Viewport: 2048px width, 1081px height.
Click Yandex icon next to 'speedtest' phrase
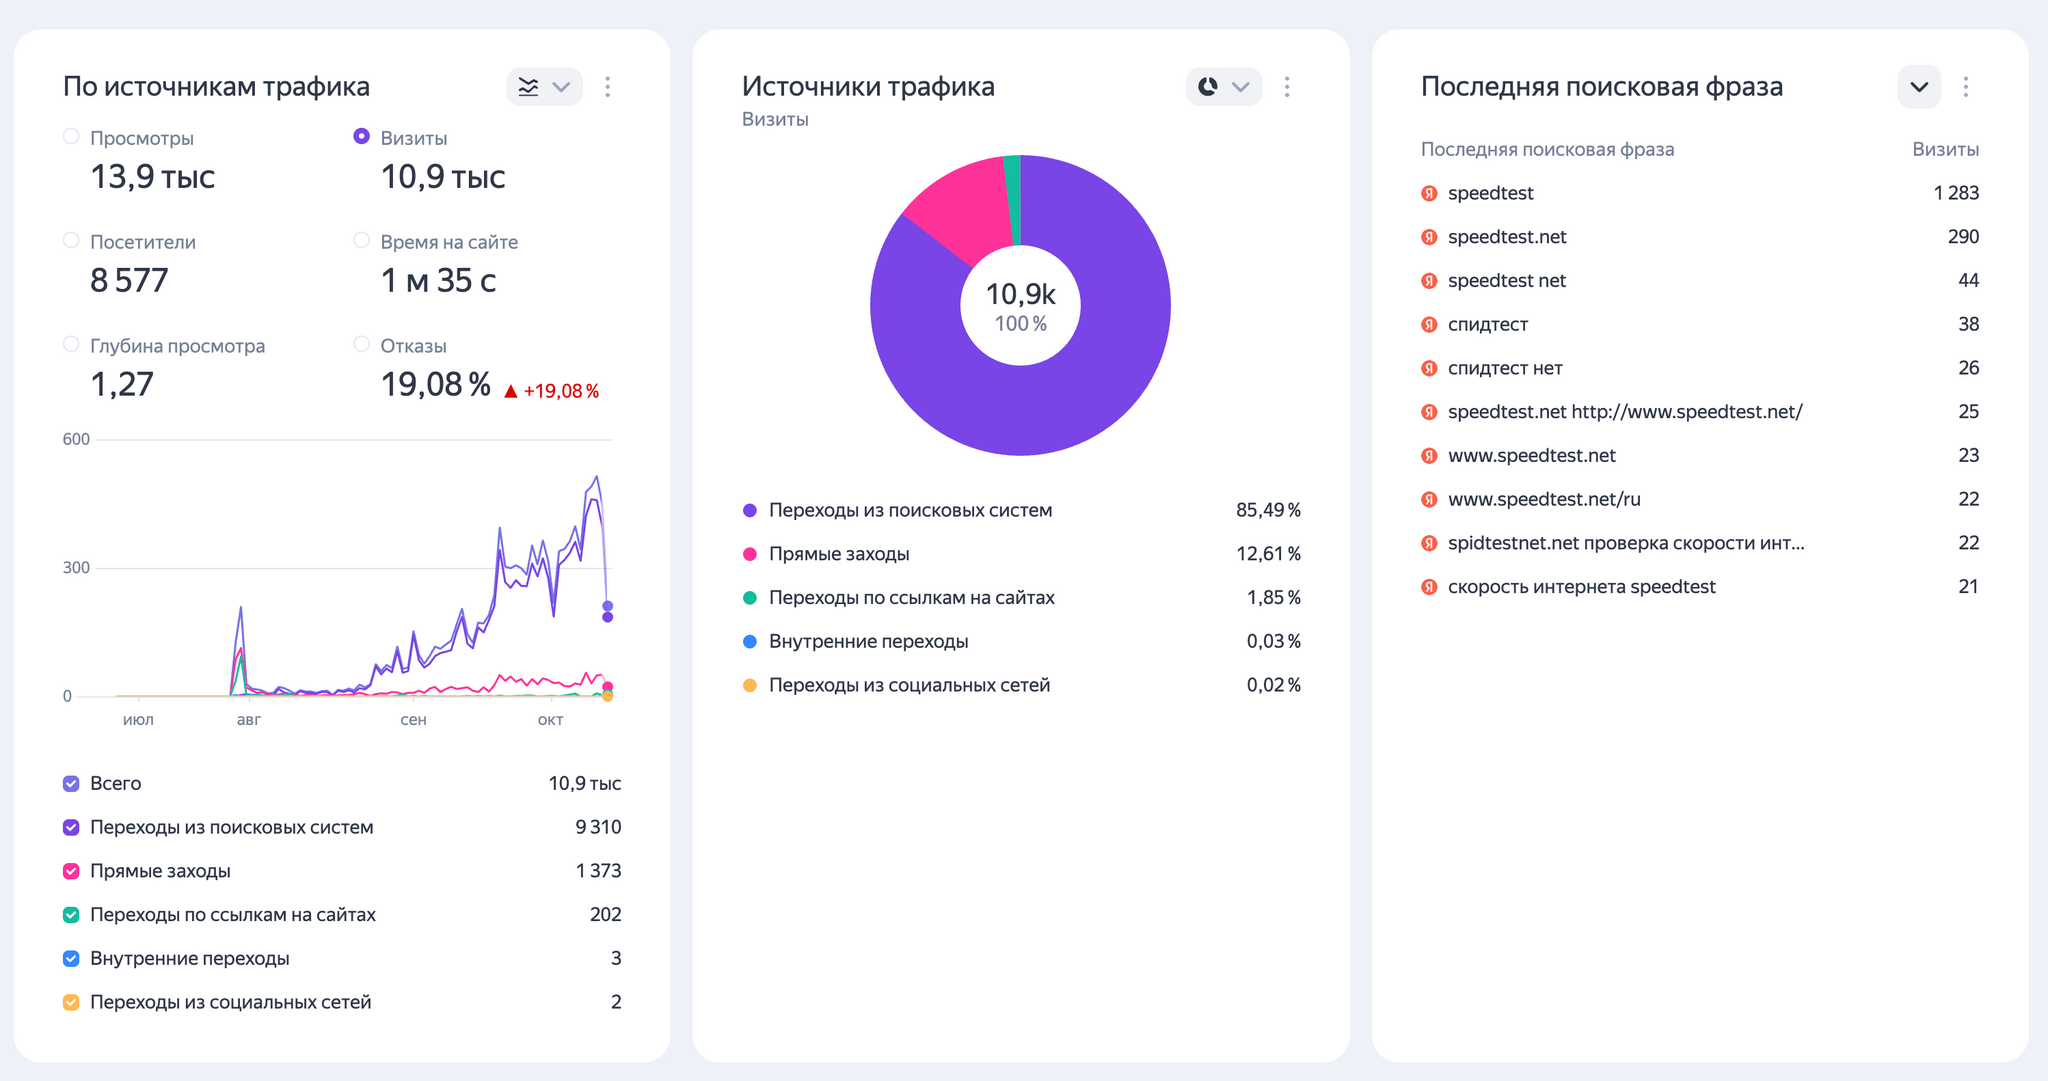[1429, 193]
